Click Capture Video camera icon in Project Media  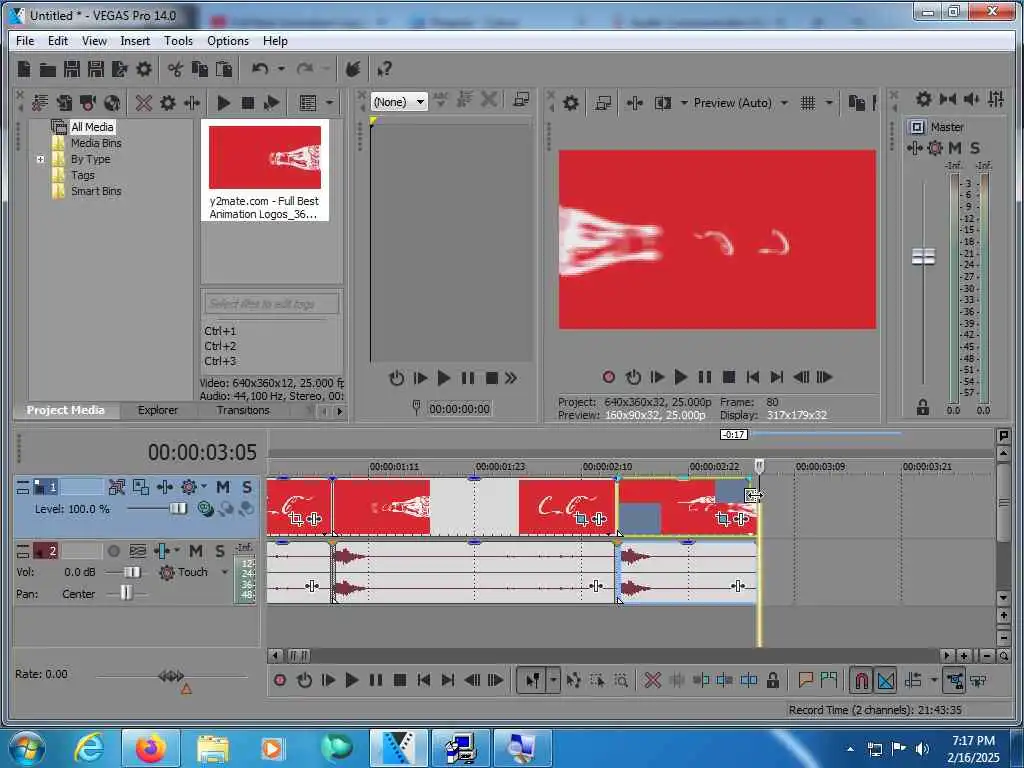tap(88, 103)
